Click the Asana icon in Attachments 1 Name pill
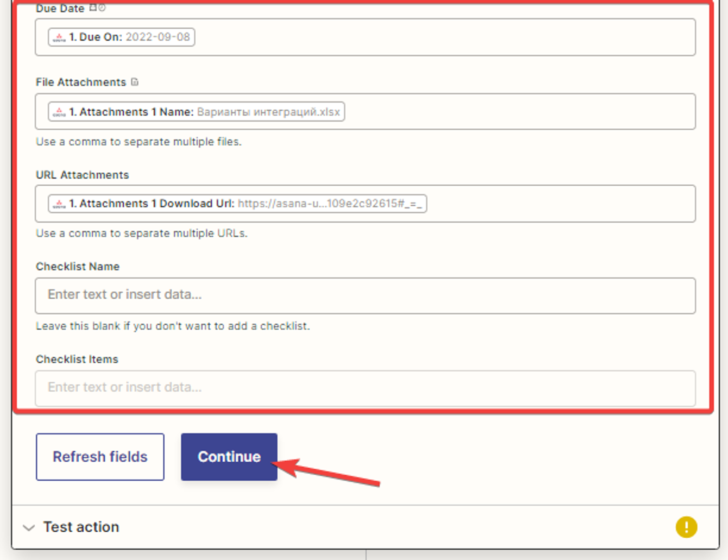 pos(60,112)
